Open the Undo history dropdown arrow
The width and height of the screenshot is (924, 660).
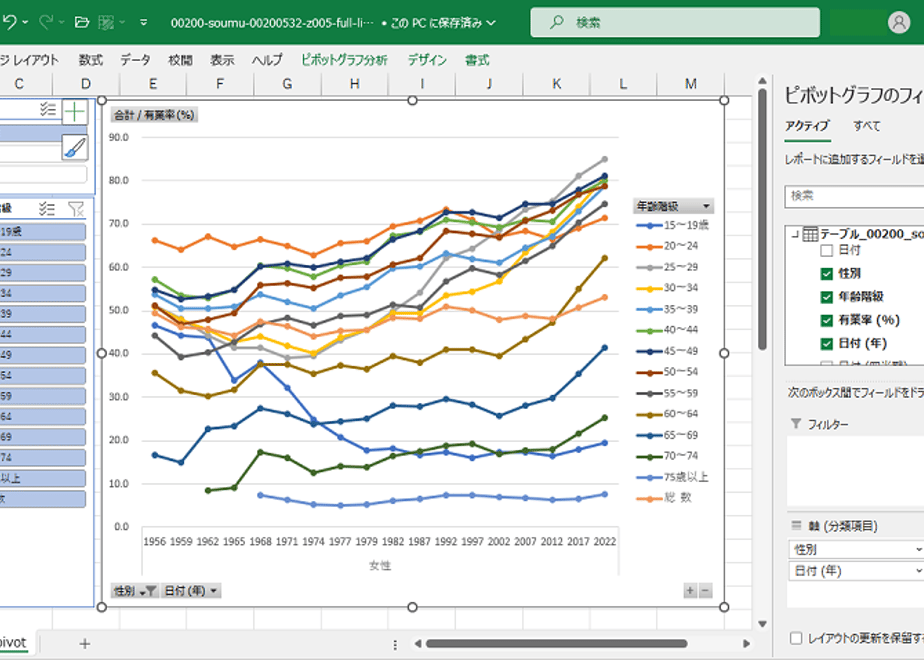point(25,22)
